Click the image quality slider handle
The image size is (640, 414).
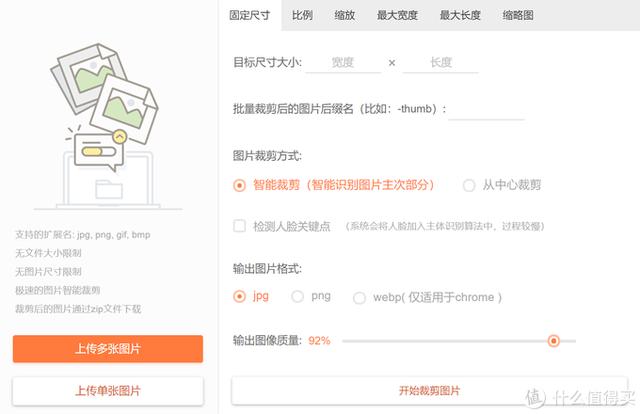(553, 340)
